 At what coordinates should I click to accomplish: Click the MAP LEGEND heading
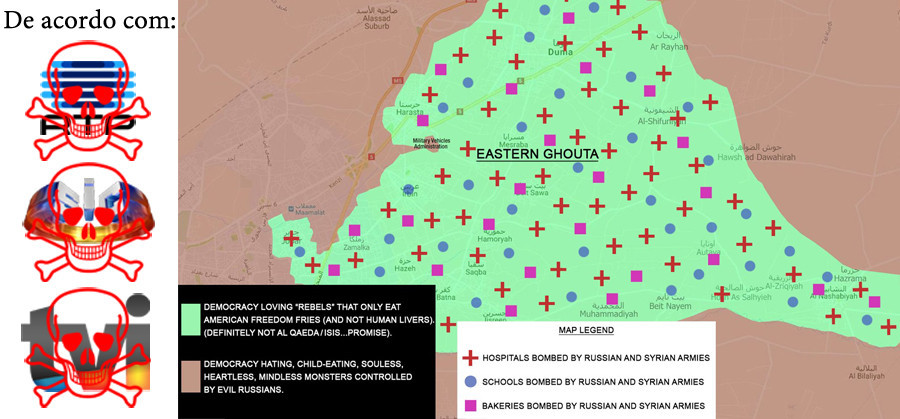point(587,331)
